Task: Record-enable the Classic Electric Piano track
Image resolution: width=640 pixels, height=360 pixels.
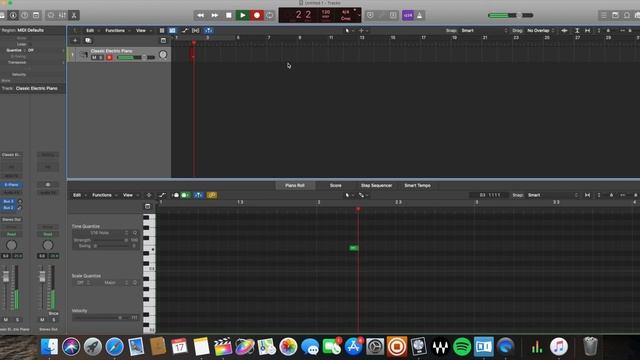Action: 109,58
